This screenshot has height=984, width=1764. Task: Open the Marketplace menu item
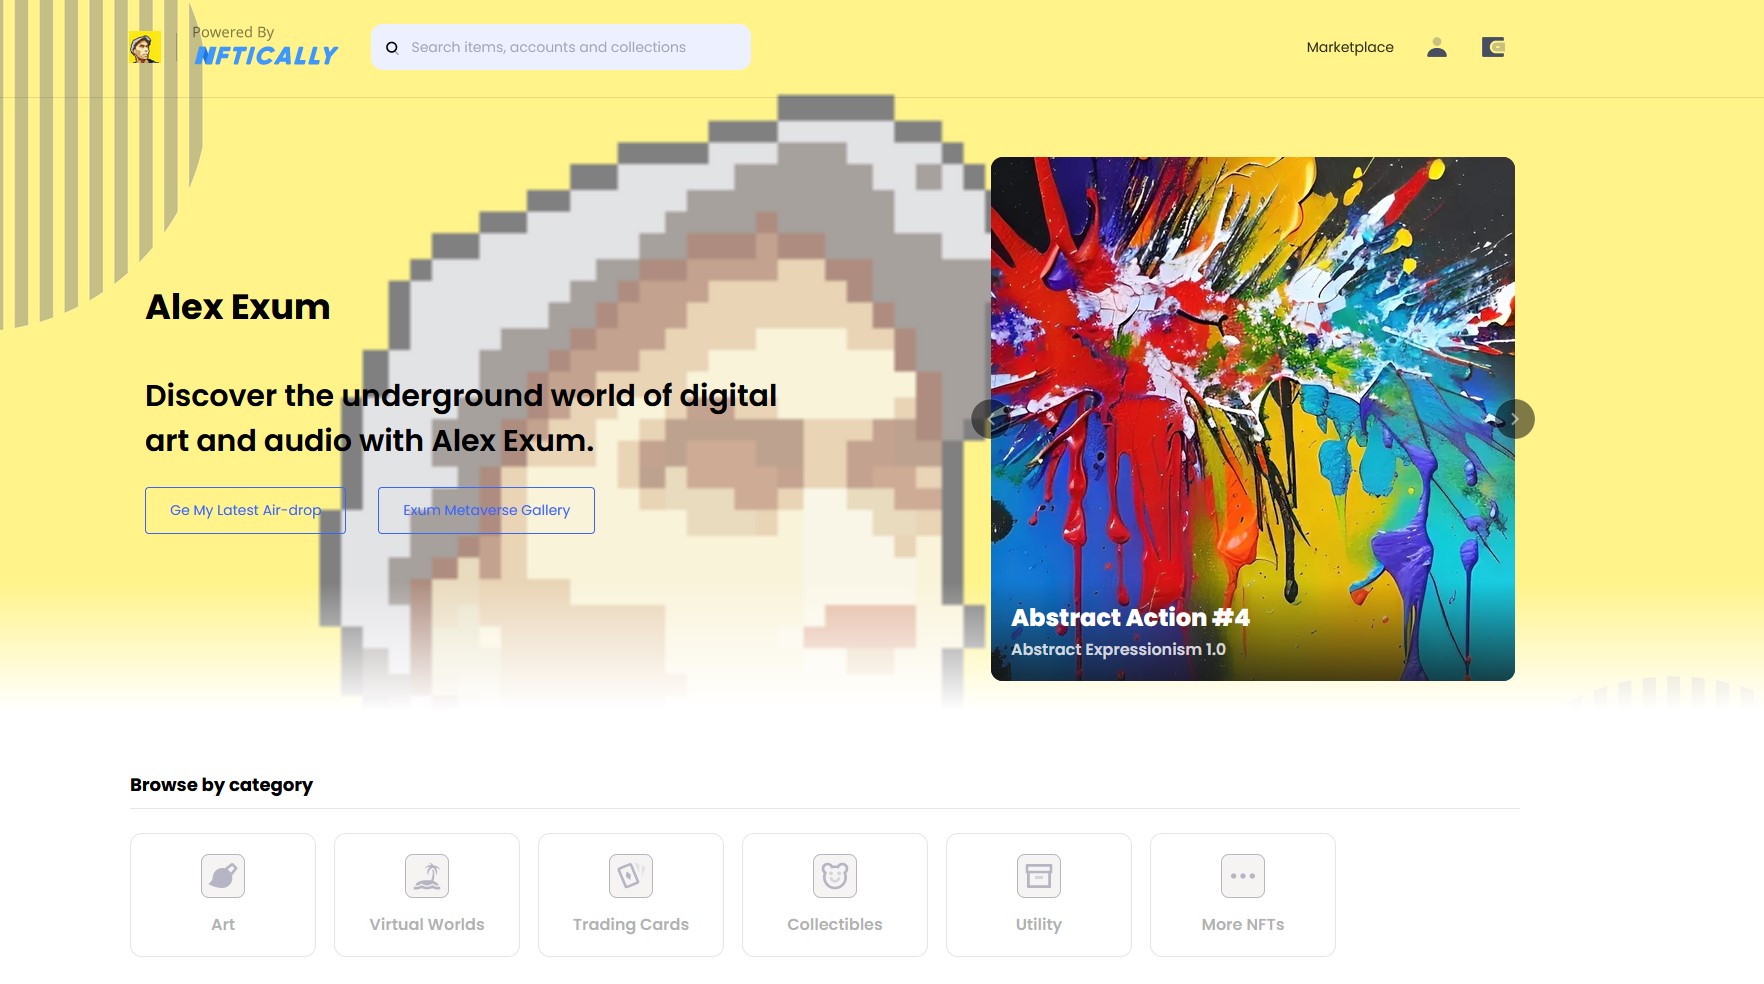(x=1350, y=47)
